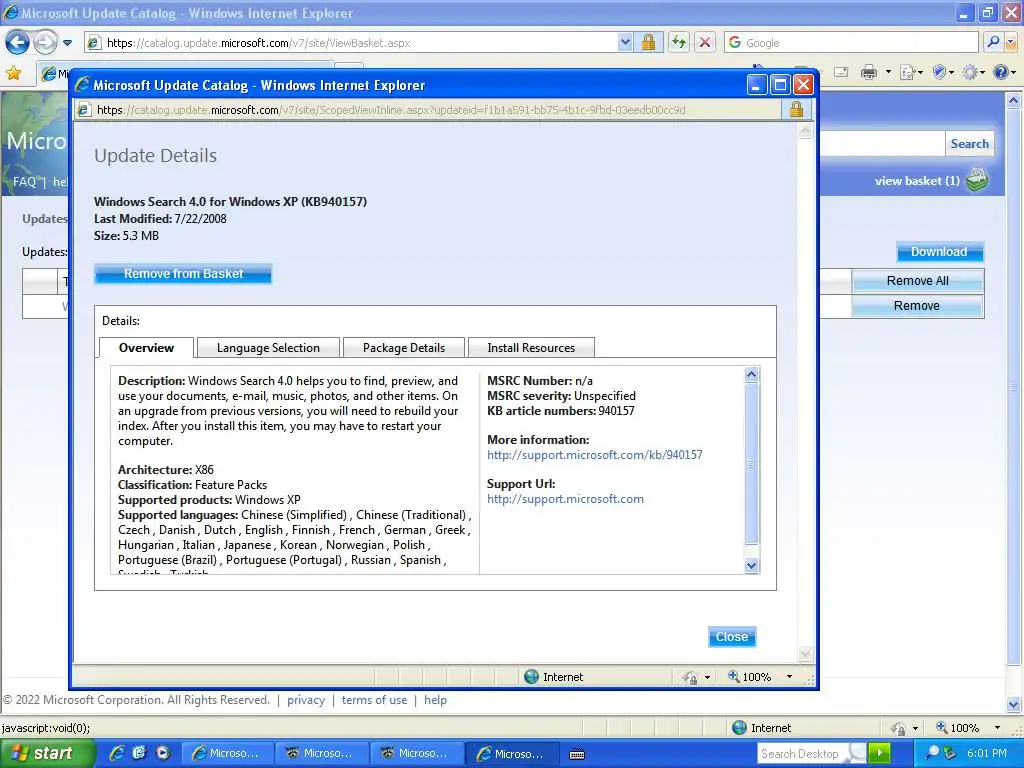Click the overview pane scroll down arrow
Image resolution: width=1024 pixels, height=768 pixels.
pyautogui.click(x=751, y=566)
